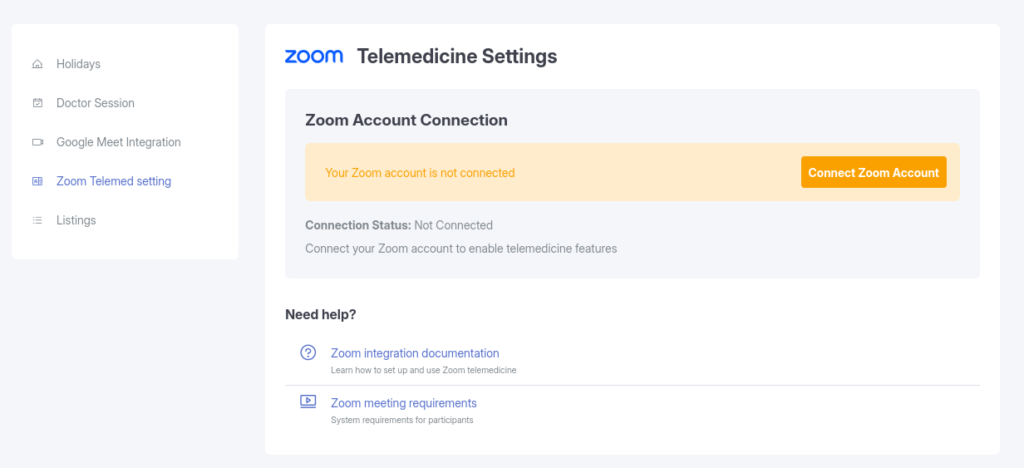Go to the Doctor Session page
1024x468 pixels.
point(95,103)
